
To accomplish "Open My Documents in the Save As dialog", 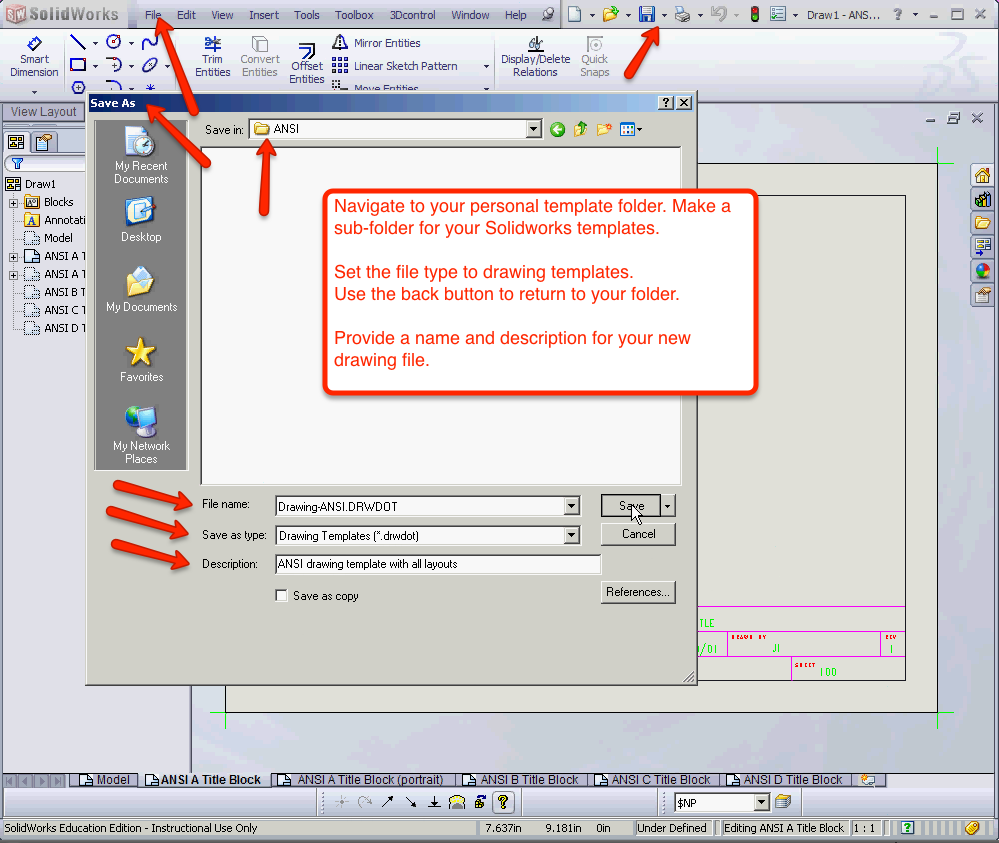I will (x=140, y=290).
